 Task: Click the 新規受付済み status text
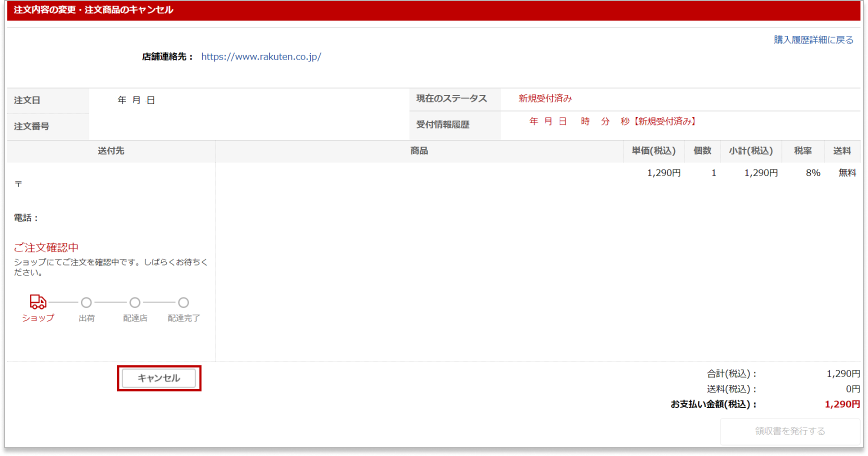[545, 99]
